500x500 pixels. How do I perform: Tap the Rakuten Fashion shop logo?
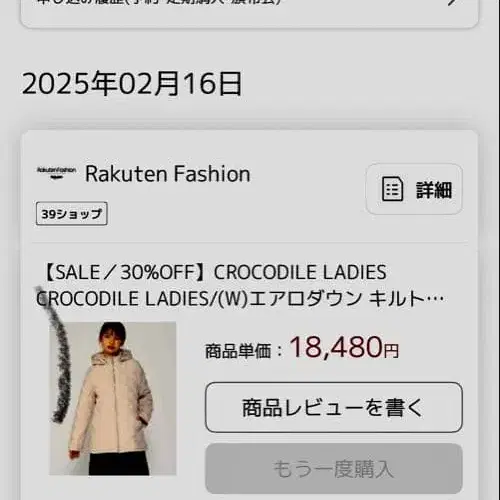tap(56, 173)
